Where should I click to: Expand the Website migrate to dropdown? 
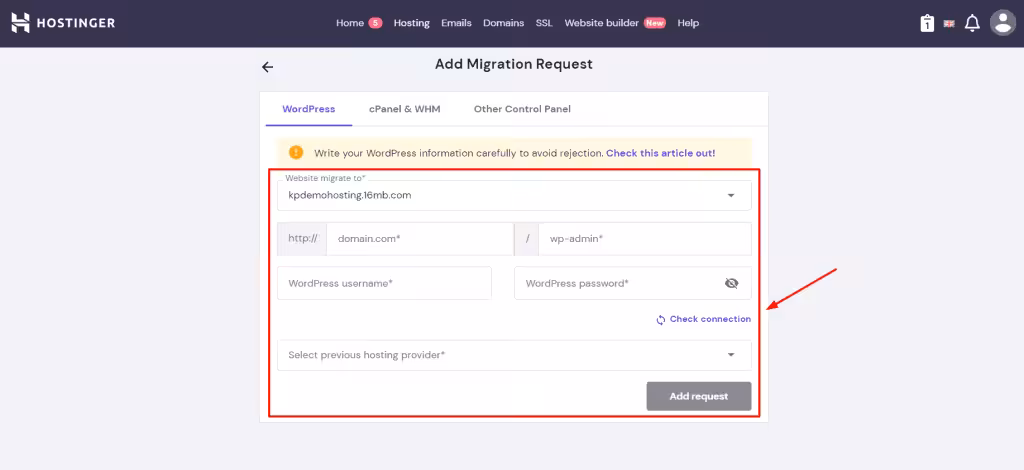tap(514, 195)
